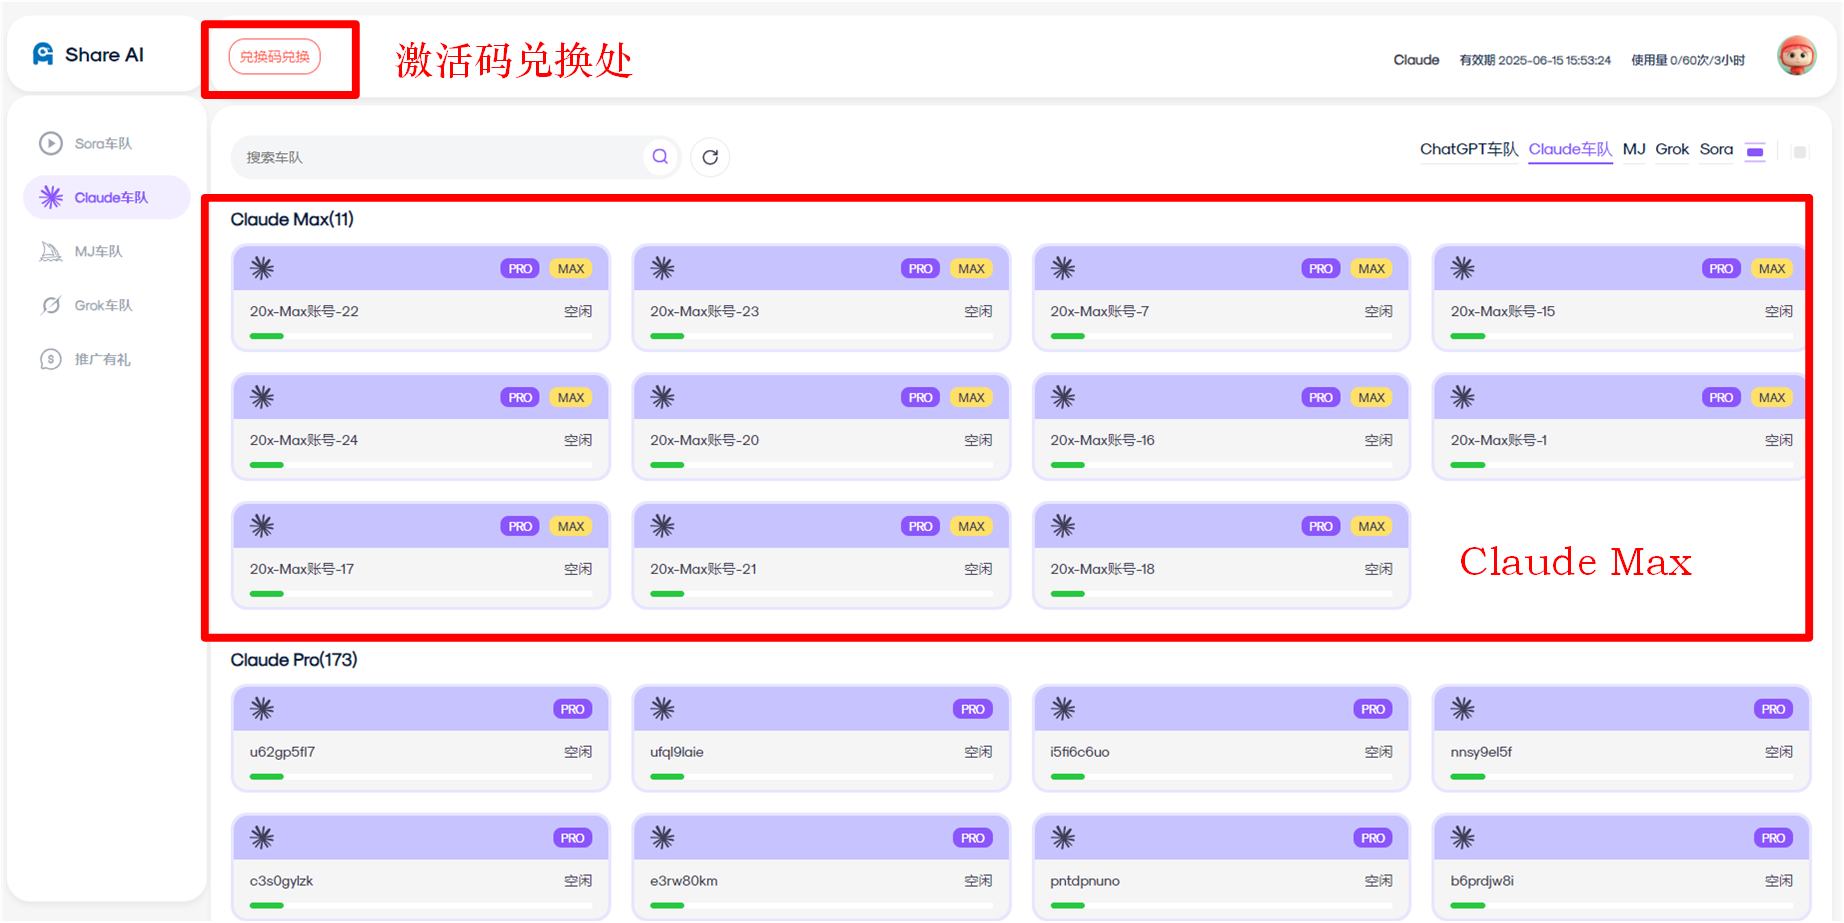Click Claude icon on 20x-Max账号-24 card
The image size is (1844, 923).
[x=262, y=397]
